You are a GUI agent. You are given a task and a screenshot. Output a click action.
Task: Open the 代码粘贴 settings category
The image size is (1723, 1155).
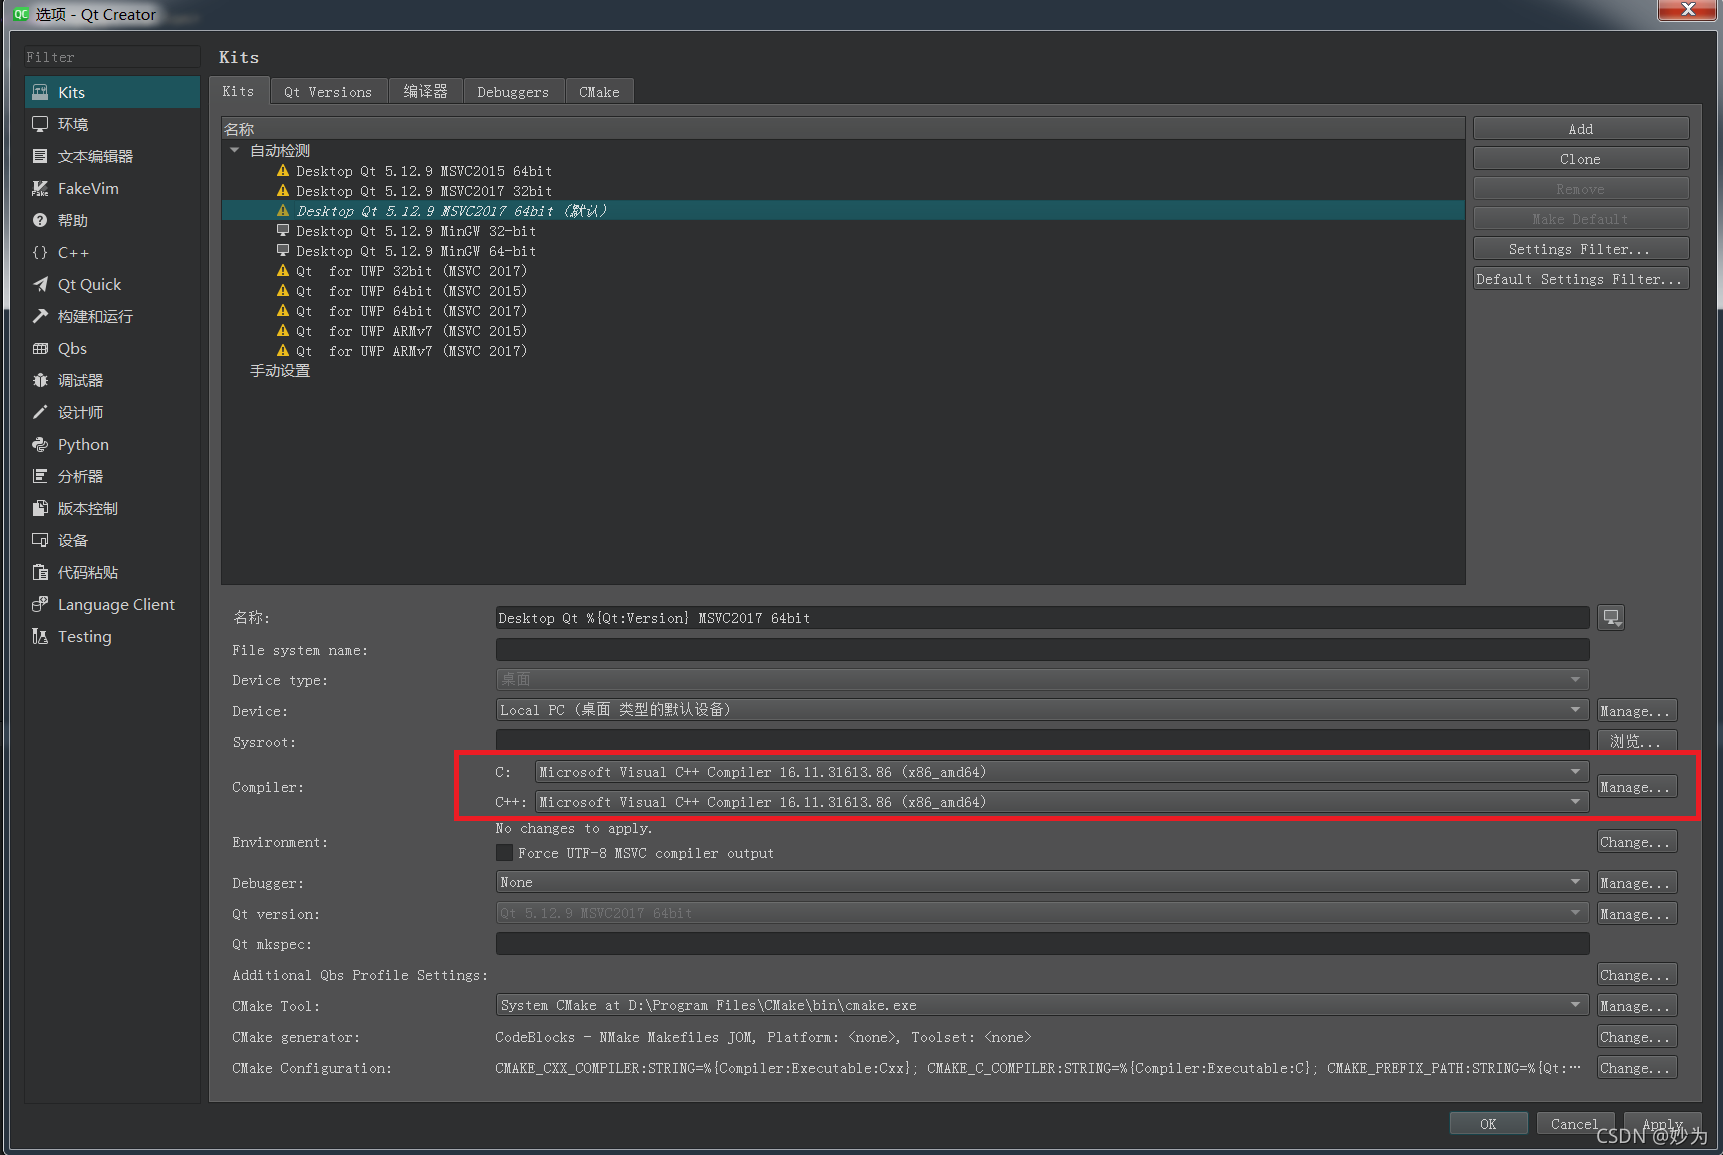[112, 572]
